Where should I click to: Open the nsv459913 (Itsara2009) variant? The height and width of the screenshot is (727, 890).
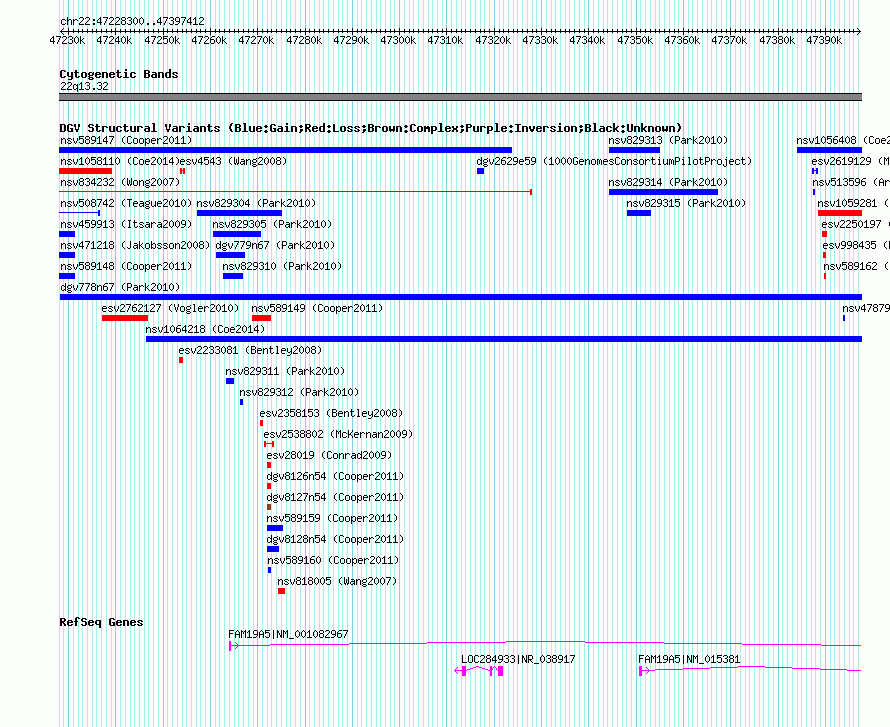[126, 224]
